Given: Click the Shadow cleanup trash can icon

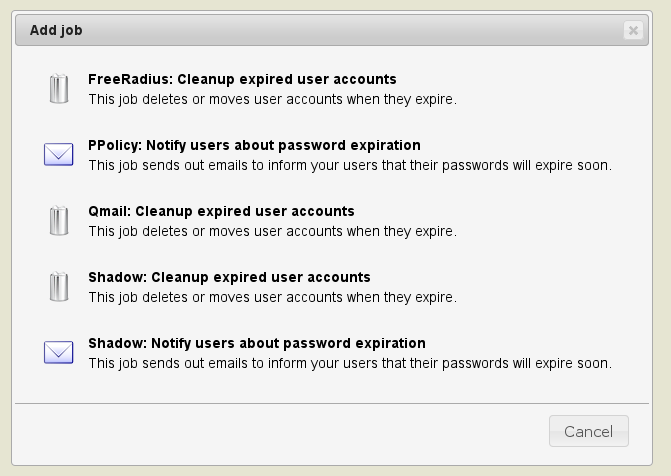Looking at the screenshot, I should click(x=59, y=287).
